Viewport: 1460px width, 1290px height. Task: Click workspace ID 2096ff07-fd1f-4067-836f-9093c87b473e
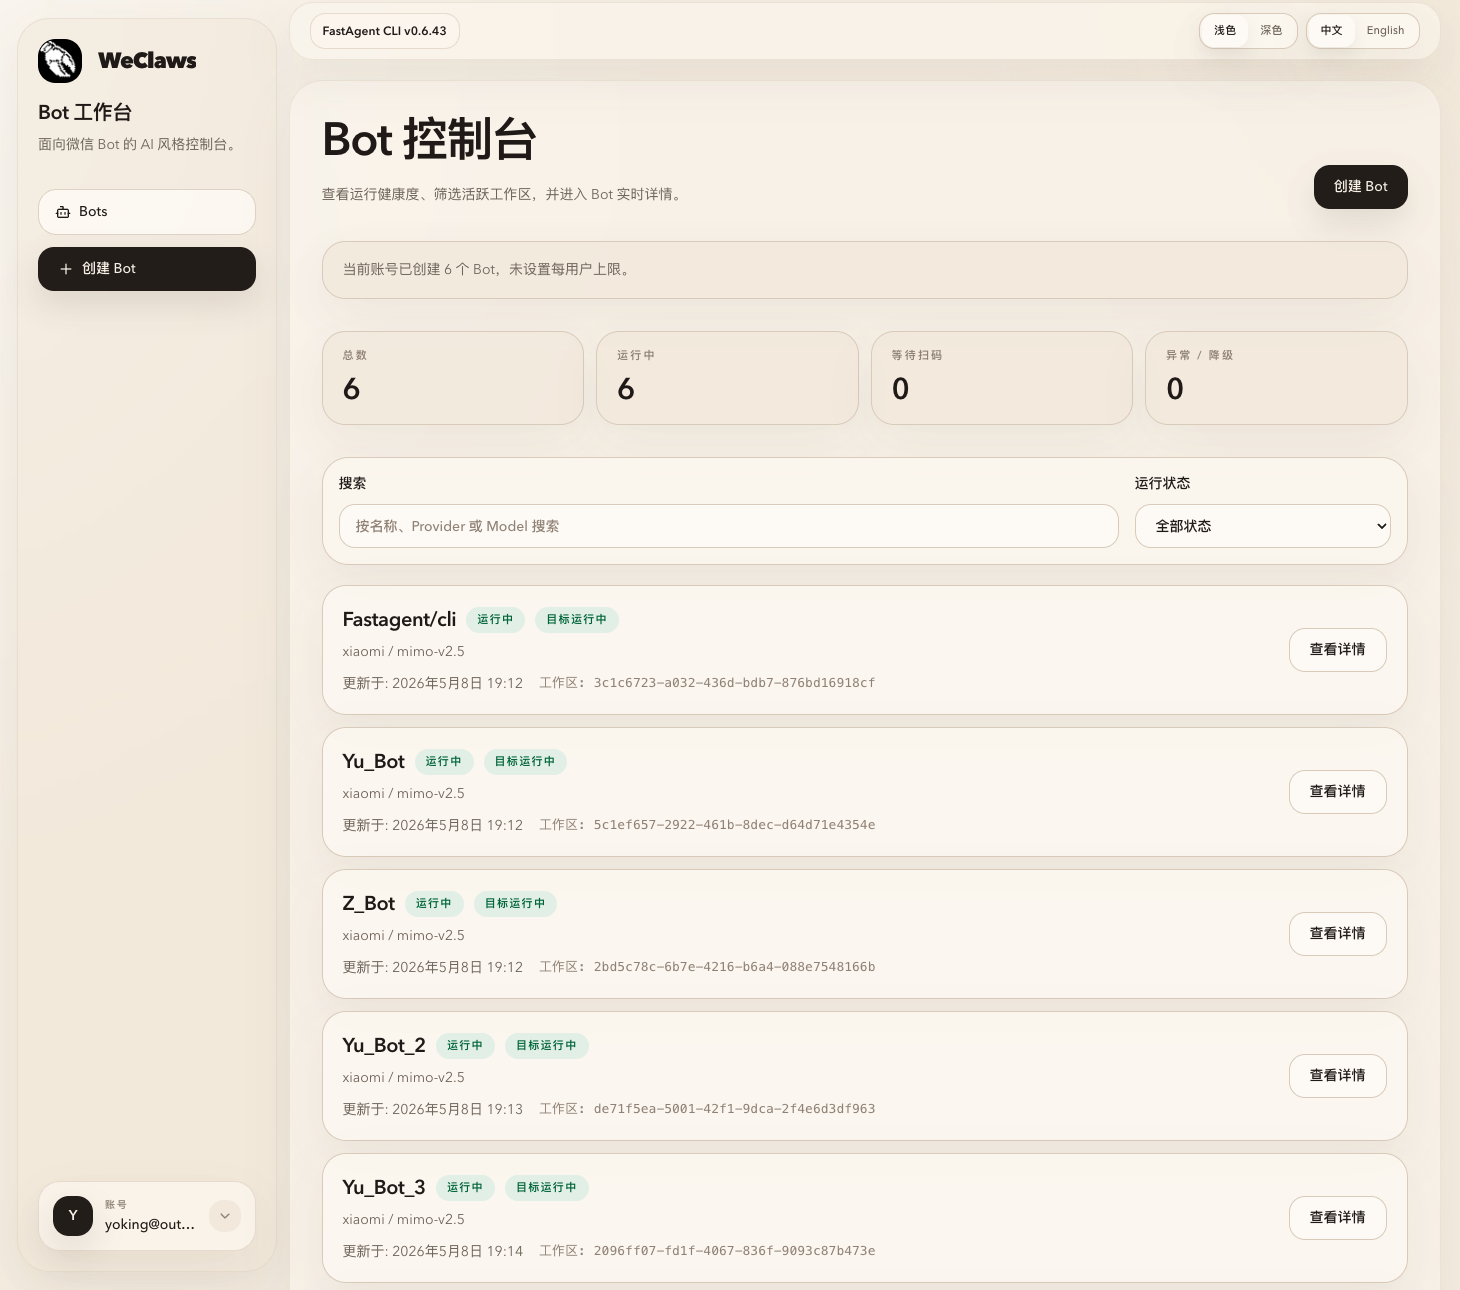click(x=734, y=1251)
